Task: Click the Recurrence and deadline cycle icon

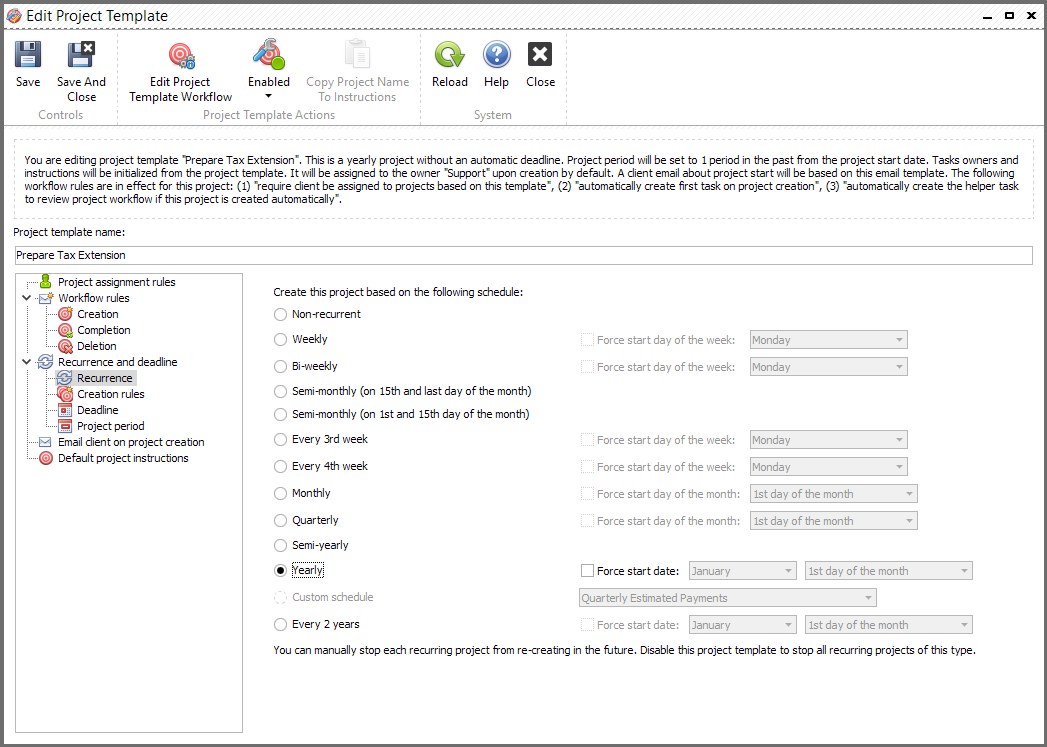Action: point(45,362)
